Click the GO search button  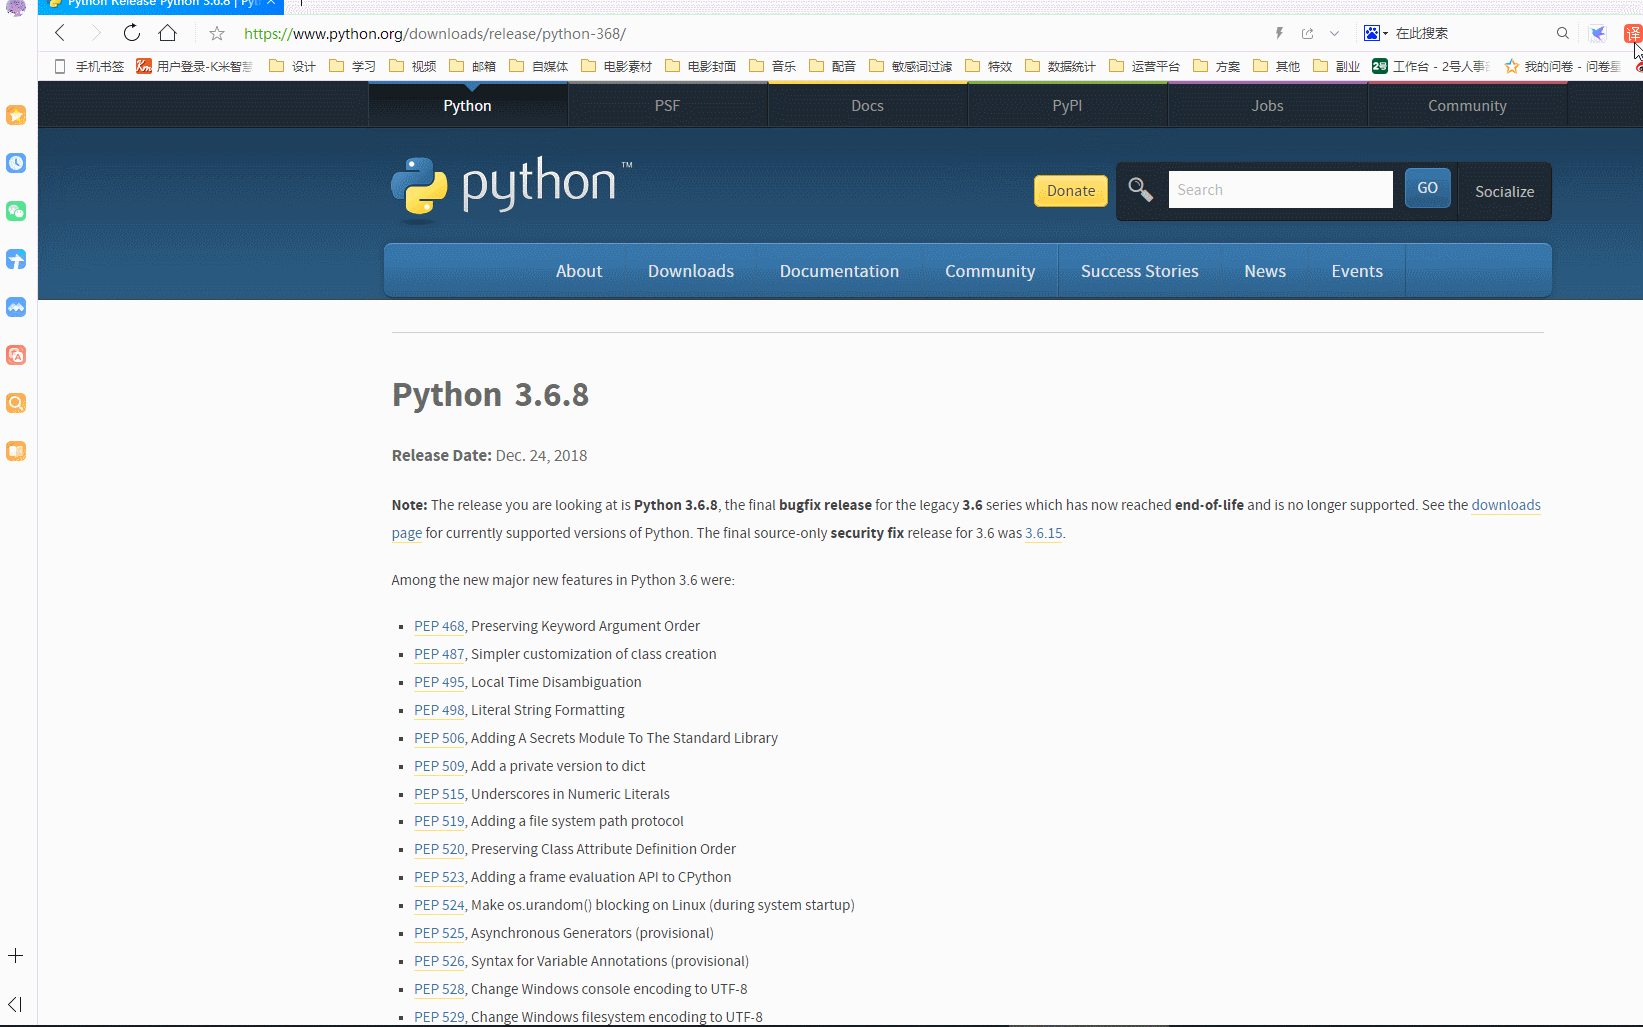coord(1427,188)
